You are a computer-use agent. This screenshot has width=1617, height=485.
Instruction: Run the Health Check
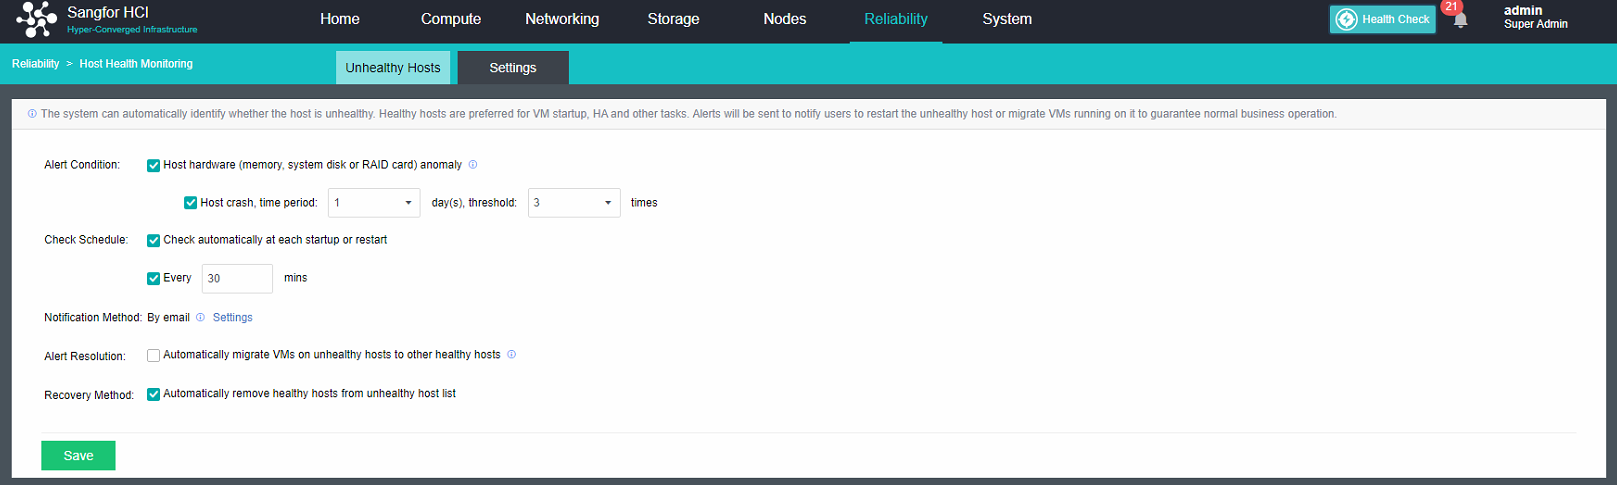coord(1382,19)
